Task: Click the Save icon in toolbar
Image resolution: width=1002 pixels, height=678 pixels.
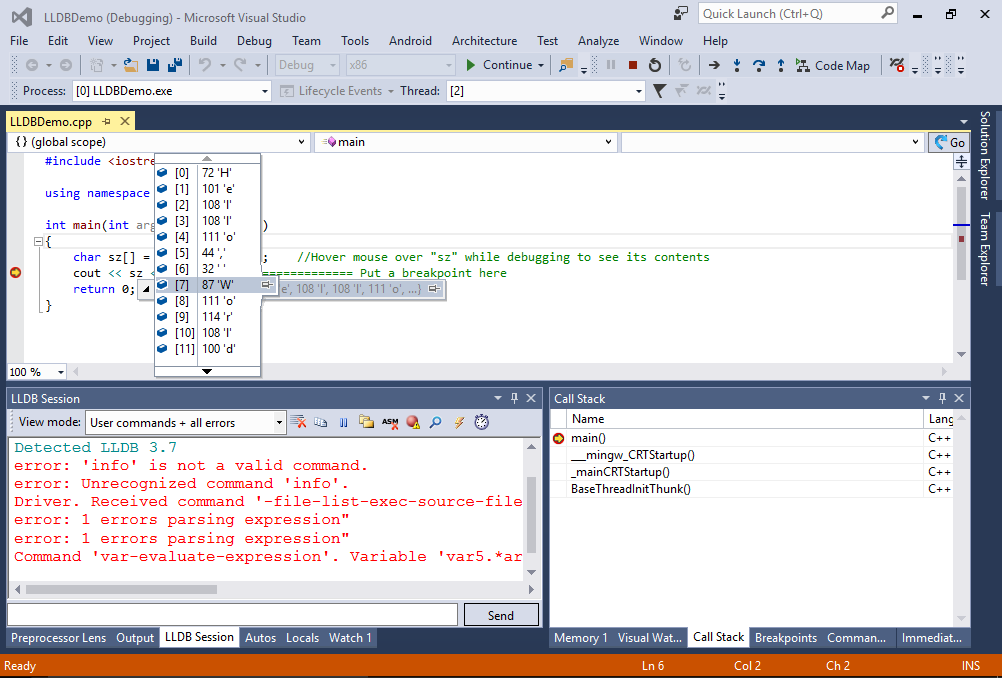Action: pos(153,65)
